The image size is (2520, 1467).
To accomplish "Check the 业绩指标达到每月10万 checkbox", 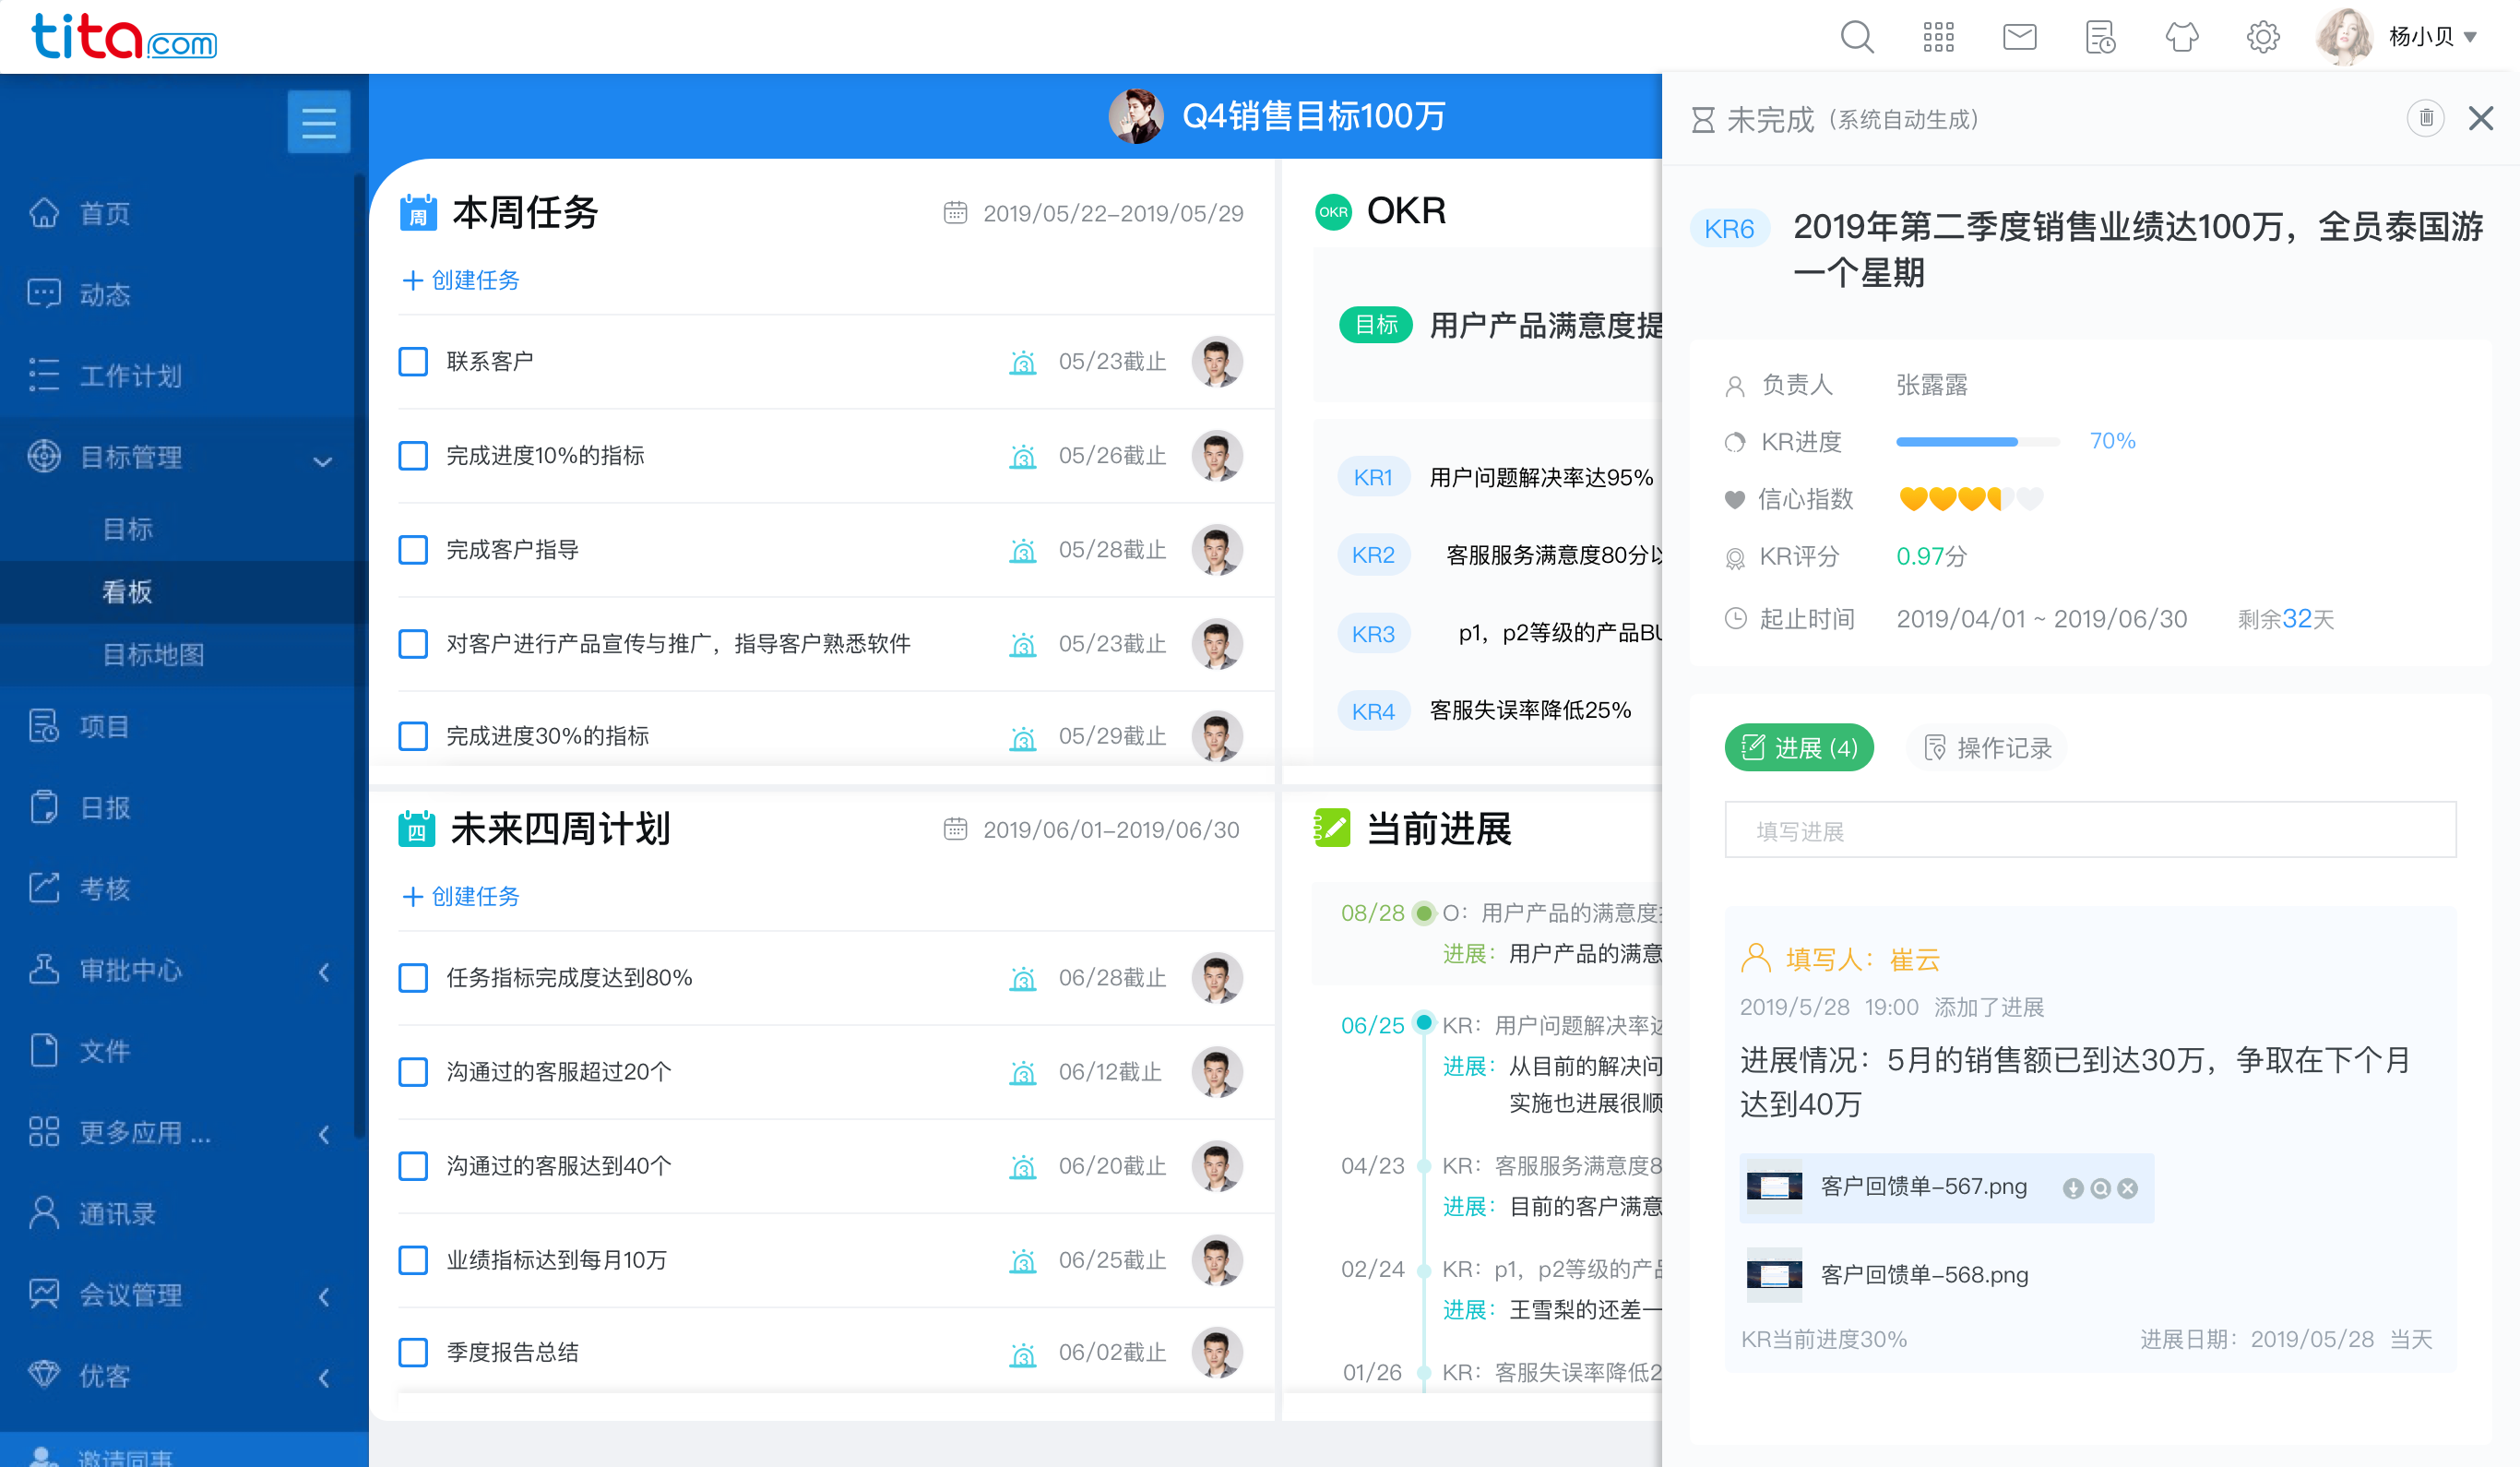I will [413, 1260].
